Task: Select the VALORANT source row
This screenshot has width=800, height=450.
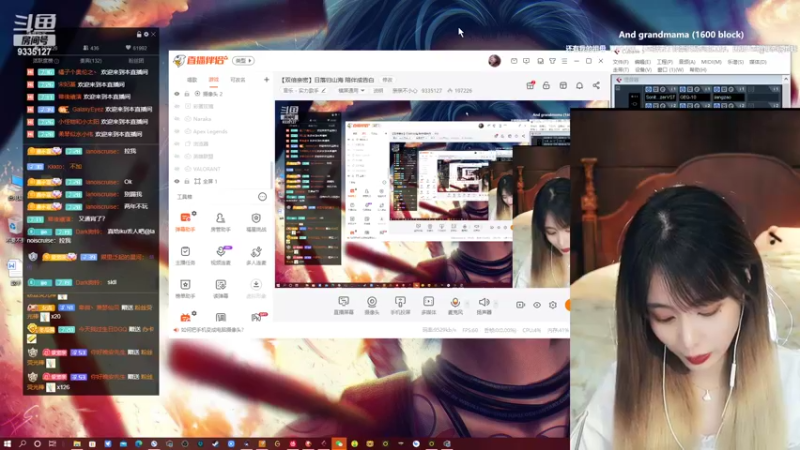Action: point(221,169)
